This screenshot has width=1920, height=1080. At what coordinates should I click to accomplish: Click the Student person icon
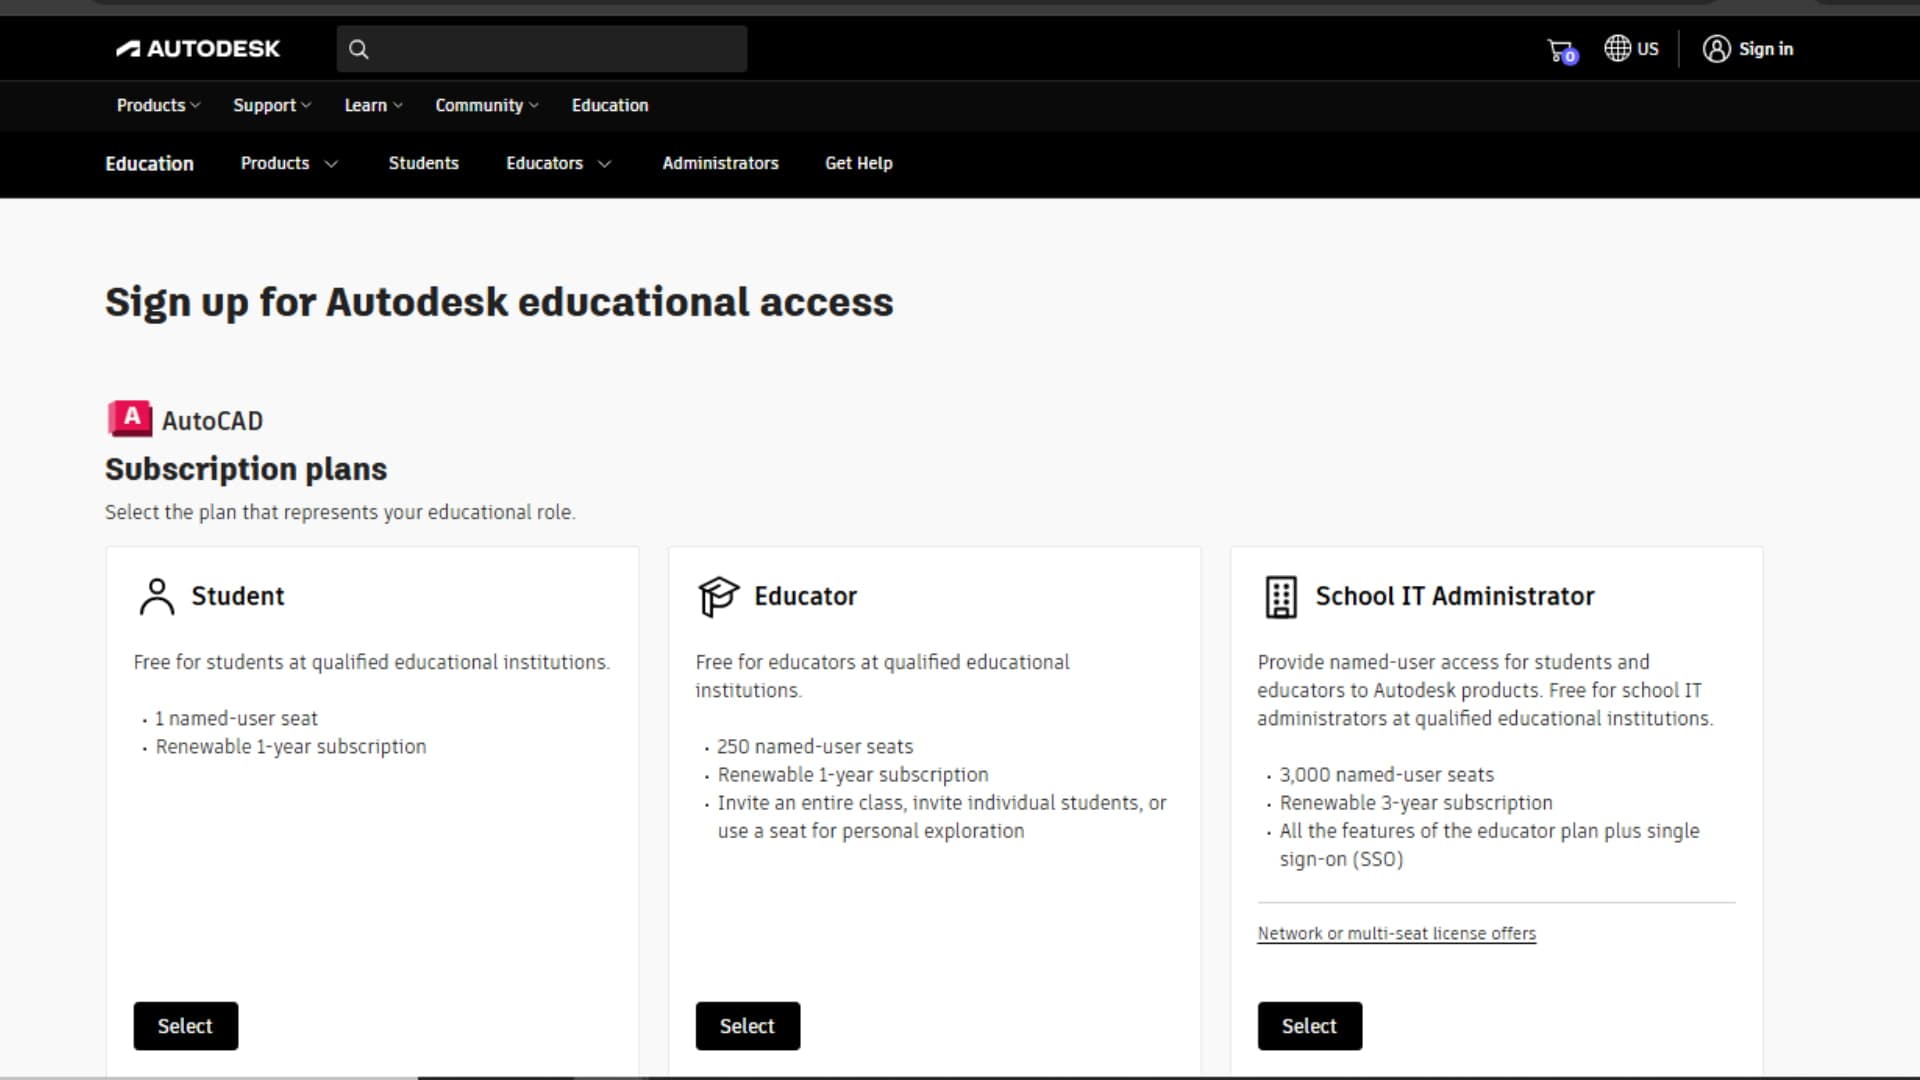tap(157, 596)
